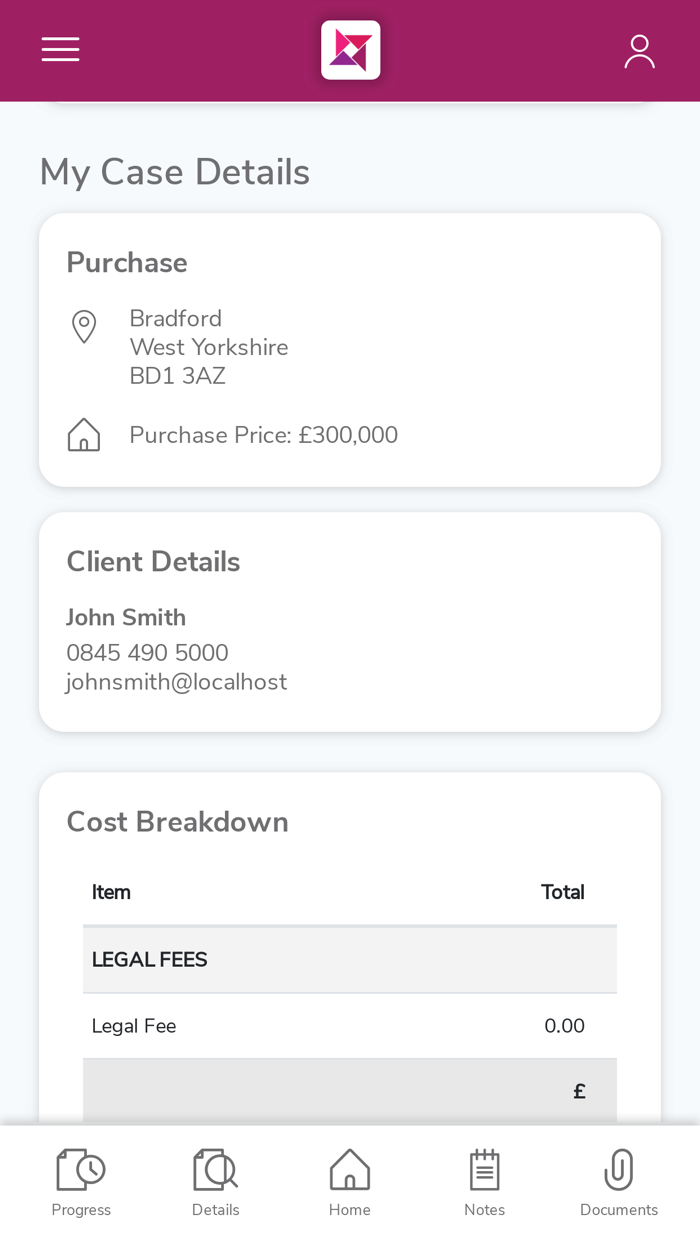This screenshot has width=700, height=1244.
Task: Click the user profile icon
Action: coord(639,49)
